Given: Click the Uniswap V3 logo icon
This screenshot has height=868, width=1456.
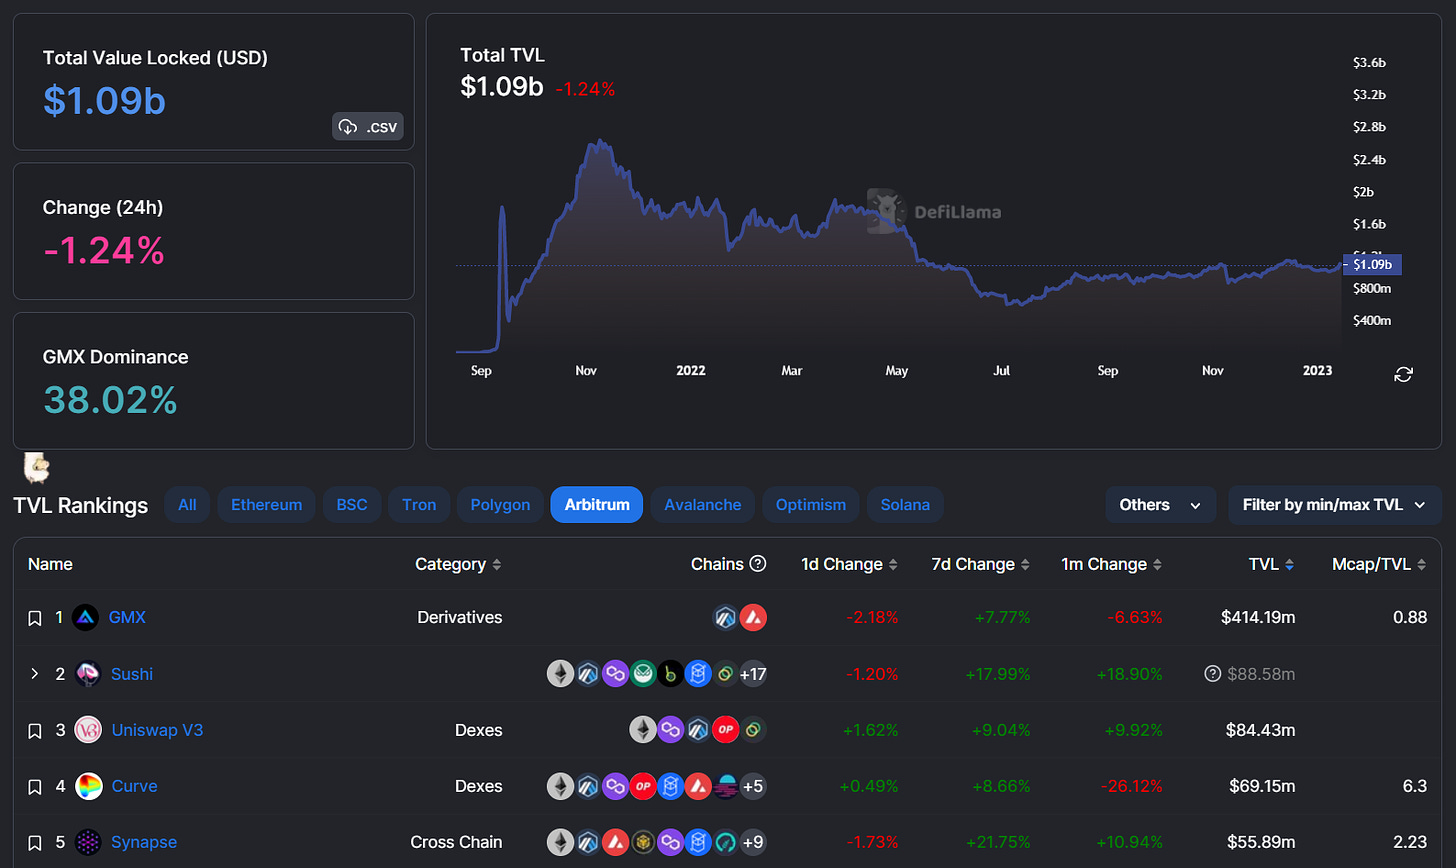Looking at the screenshot, I should (88, 730).
